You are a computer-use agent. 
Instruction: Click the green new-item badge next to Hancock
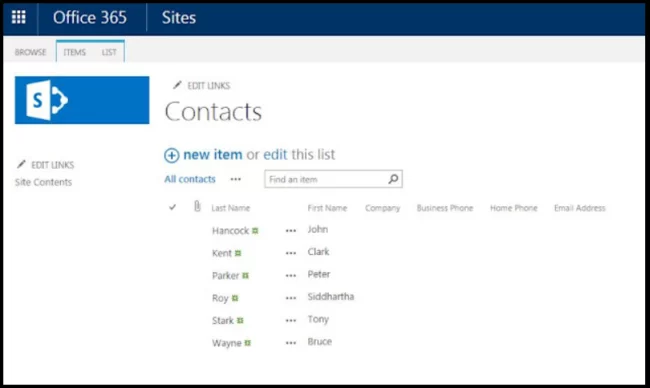255,231
